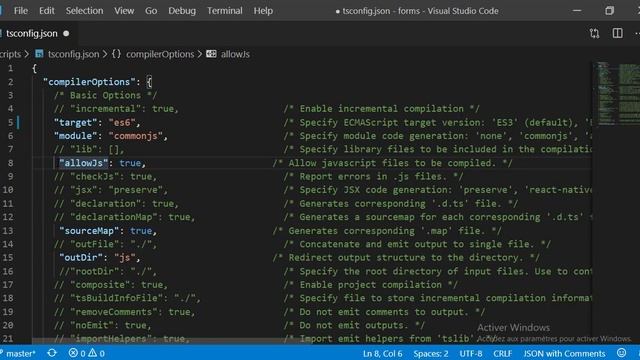
Task: Open the View menu
Action: (x=124, y=11)
